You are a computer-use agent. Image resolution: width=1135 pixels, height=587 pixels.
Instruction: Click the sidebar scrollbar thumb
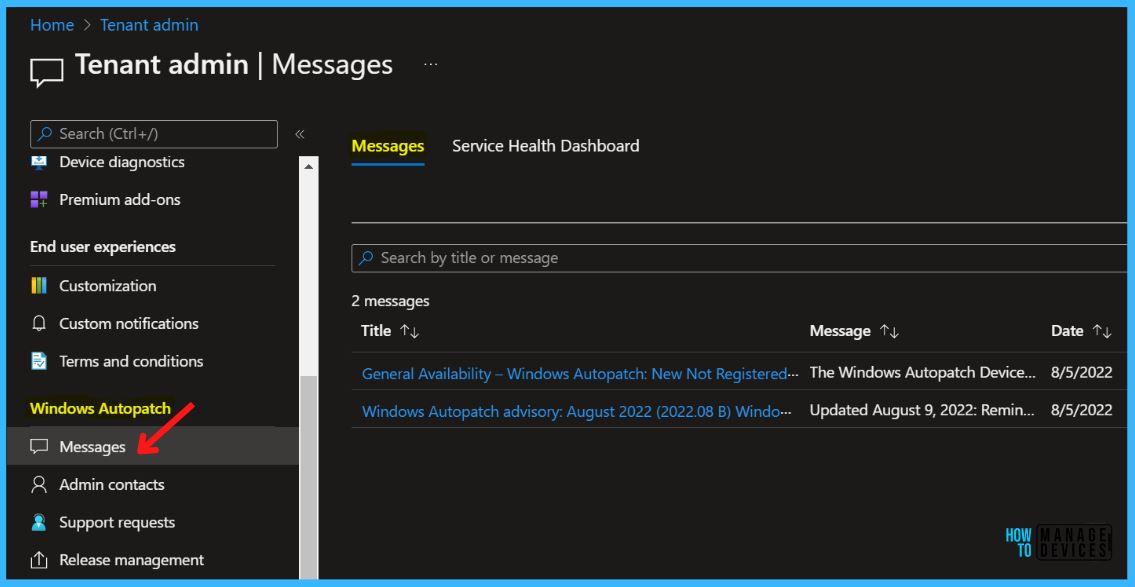[308, 478]
